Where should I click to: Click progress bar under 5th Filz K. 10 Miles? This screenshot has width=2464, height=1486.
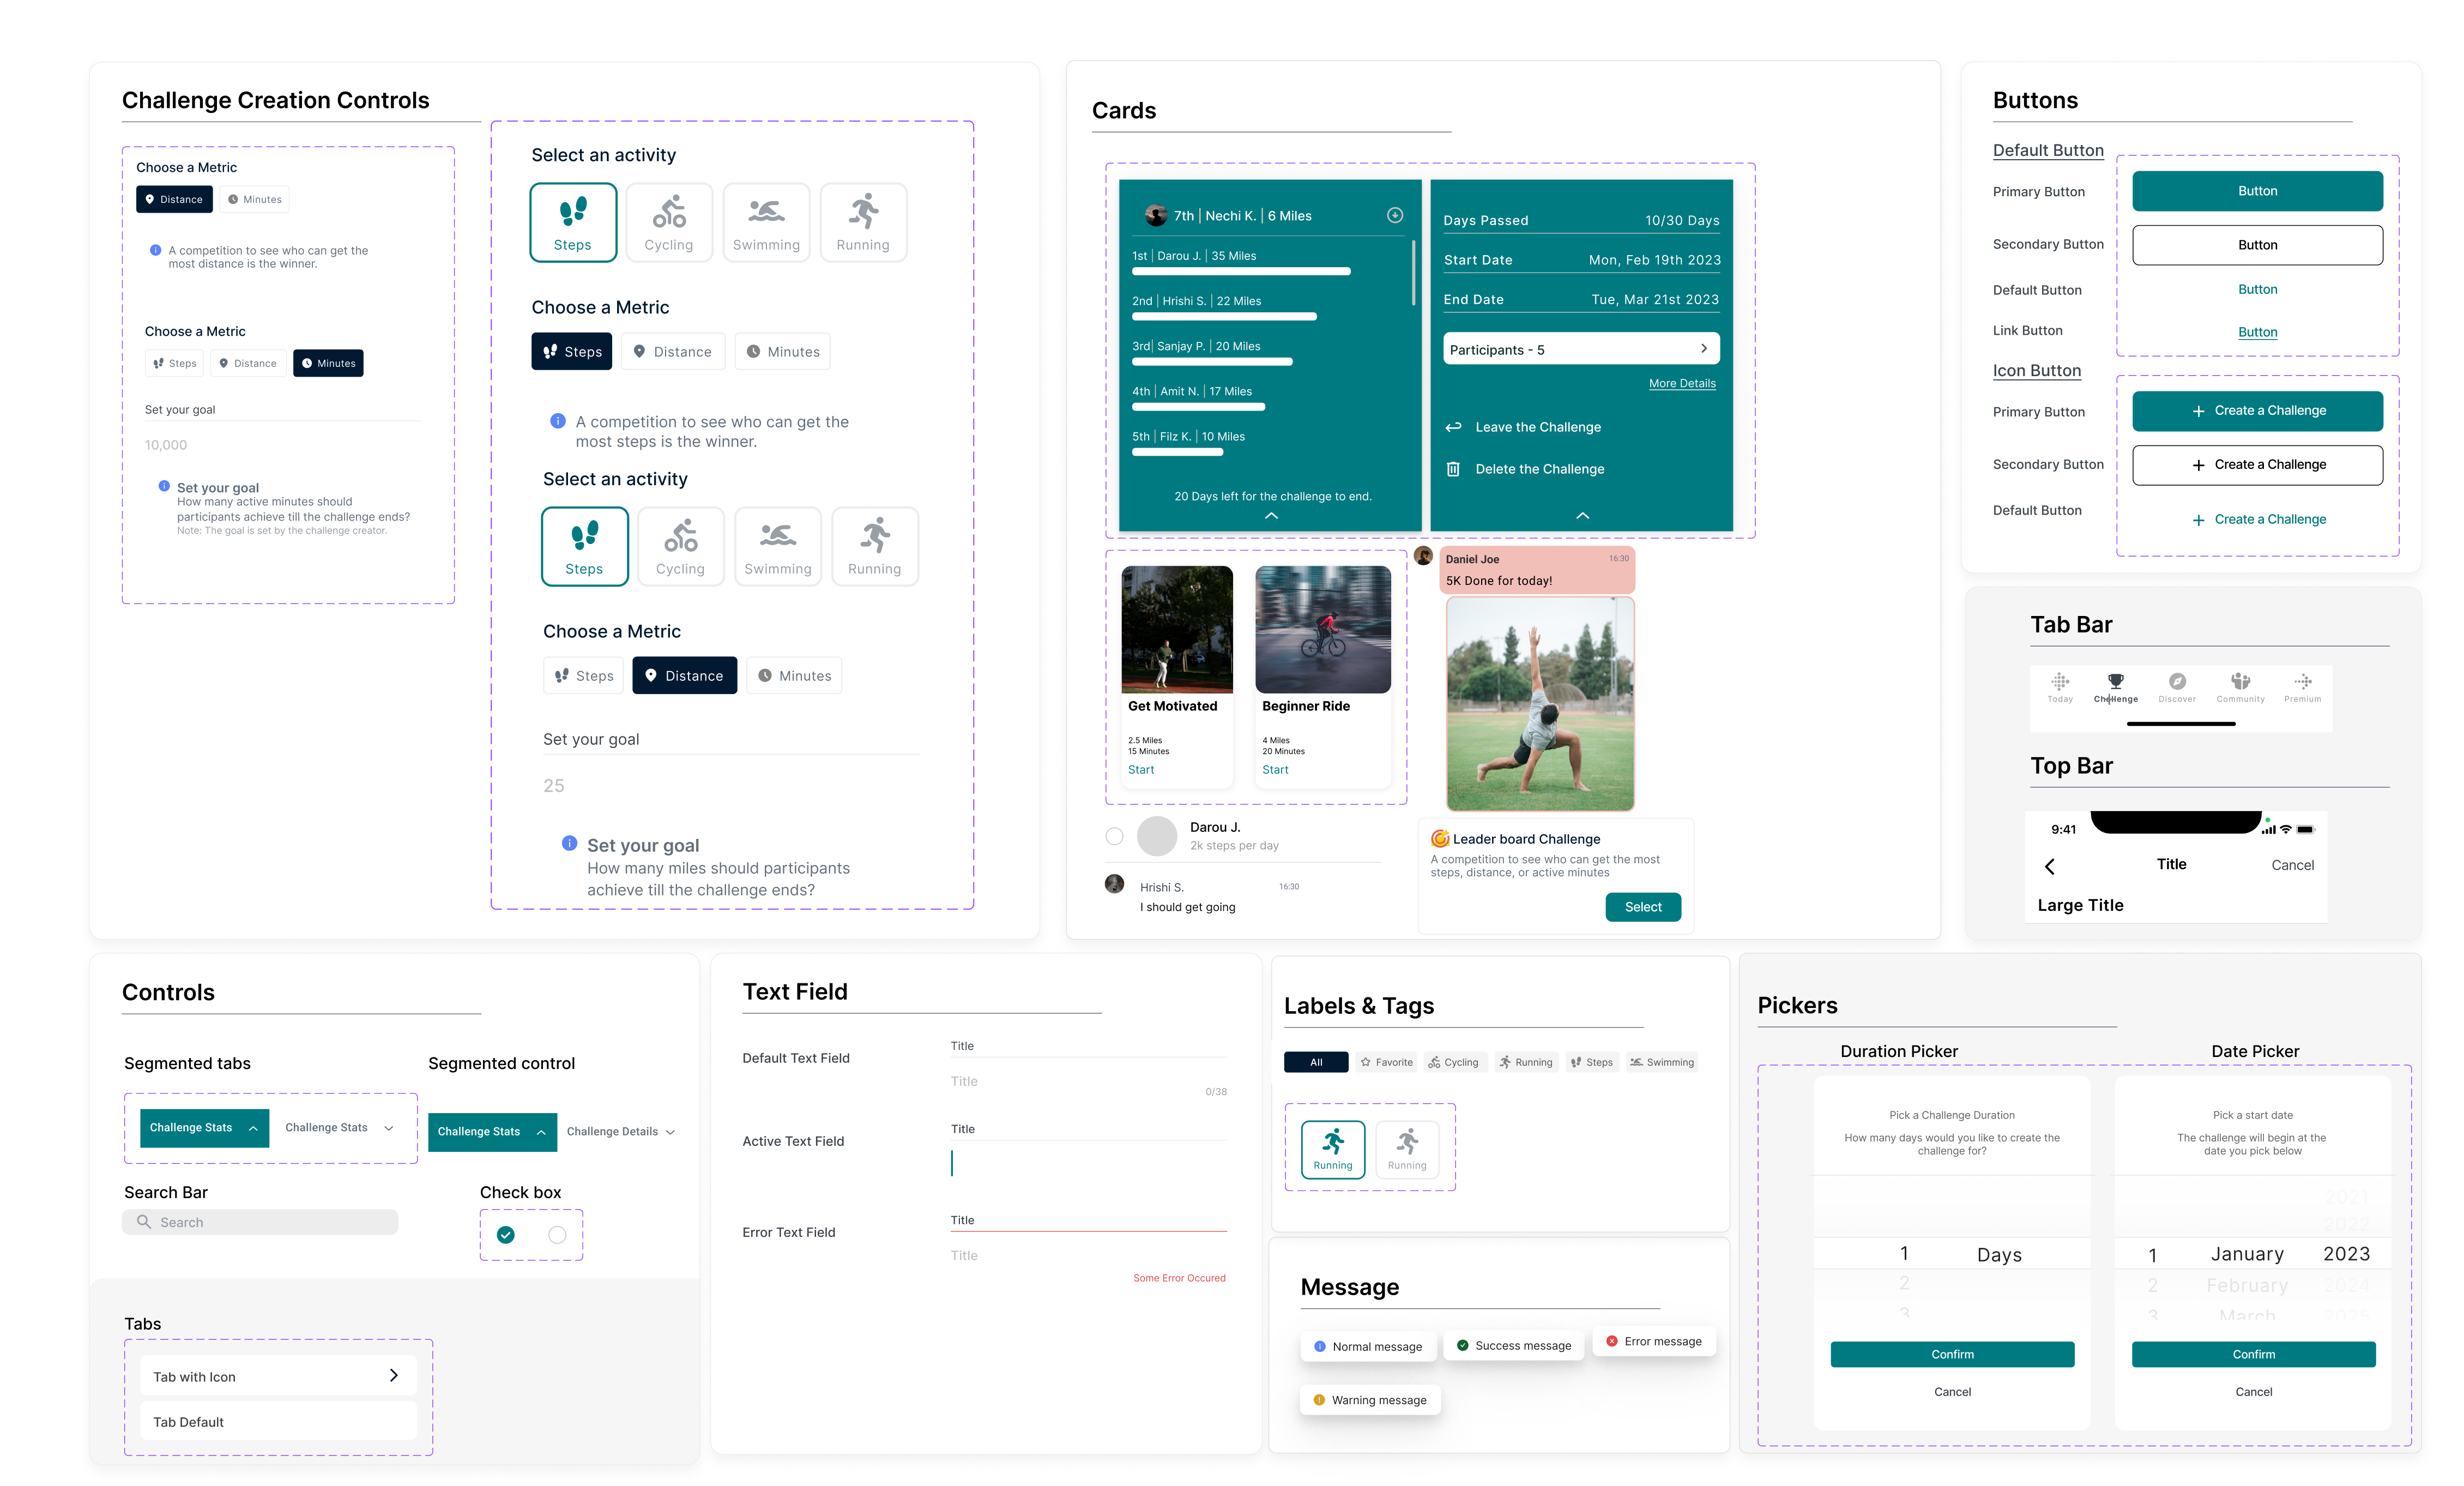tap(1177, 452)
